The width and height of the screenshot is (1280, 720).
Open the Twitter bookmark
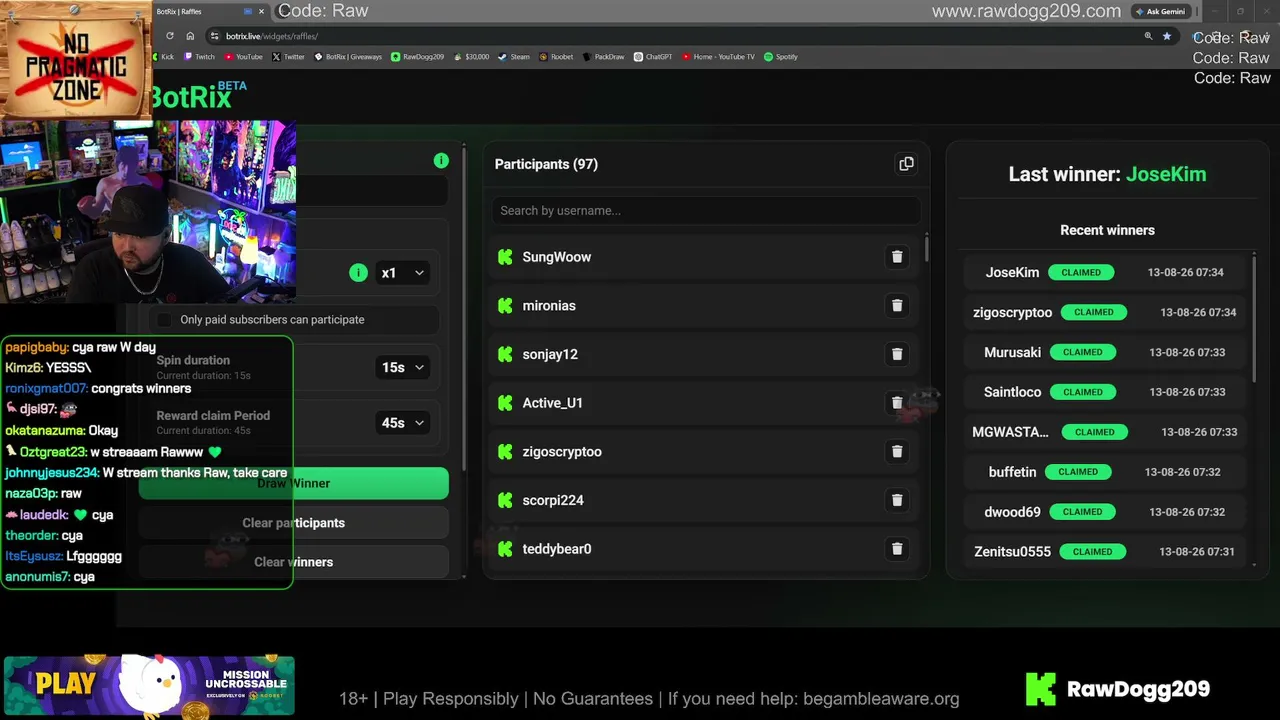tap(289, 57)
